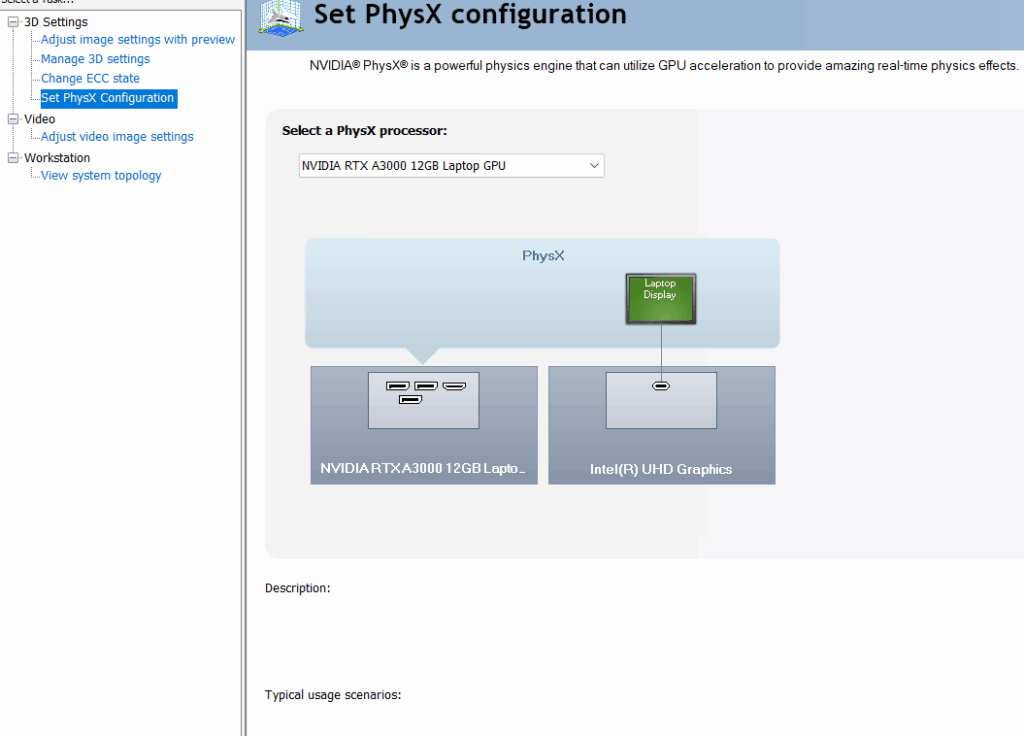Select Set PhysX Configuration in the tree
This screenshot has width=1024, height=736.
[108, 98]
